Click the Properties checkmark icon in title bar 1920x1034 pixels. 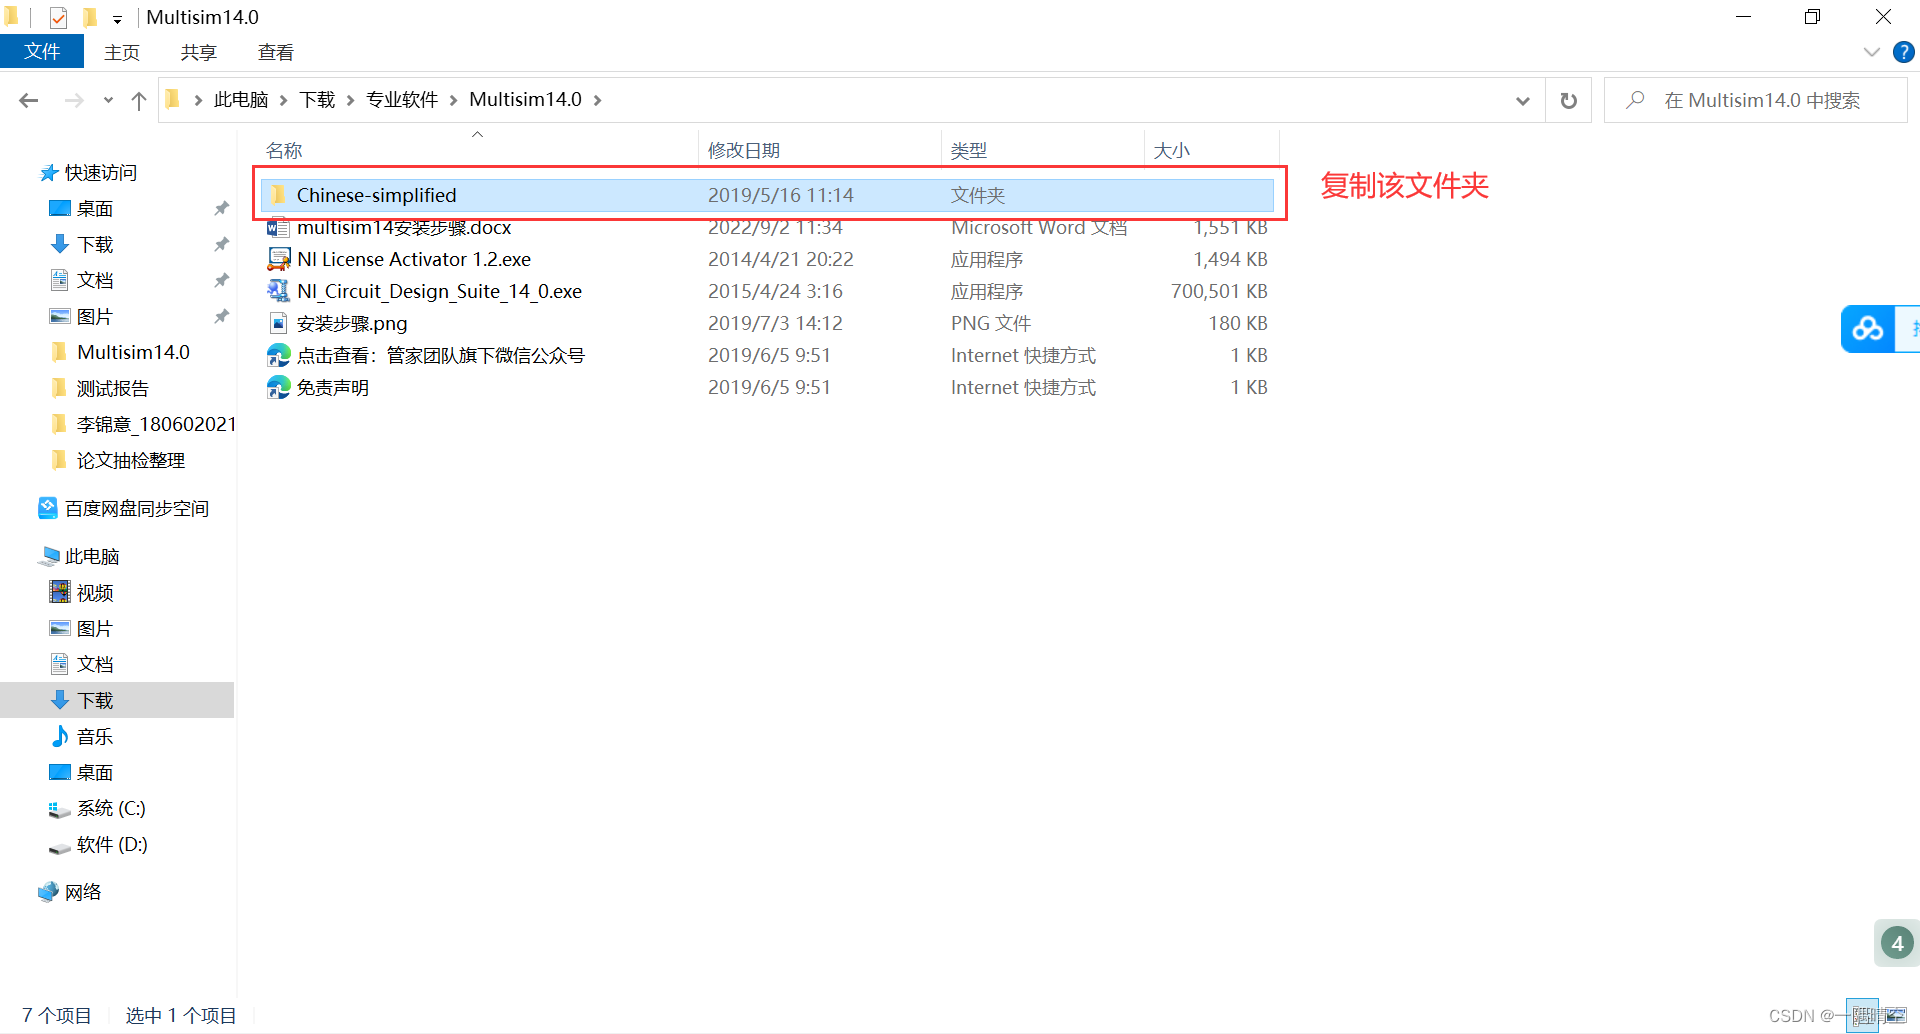58,17
